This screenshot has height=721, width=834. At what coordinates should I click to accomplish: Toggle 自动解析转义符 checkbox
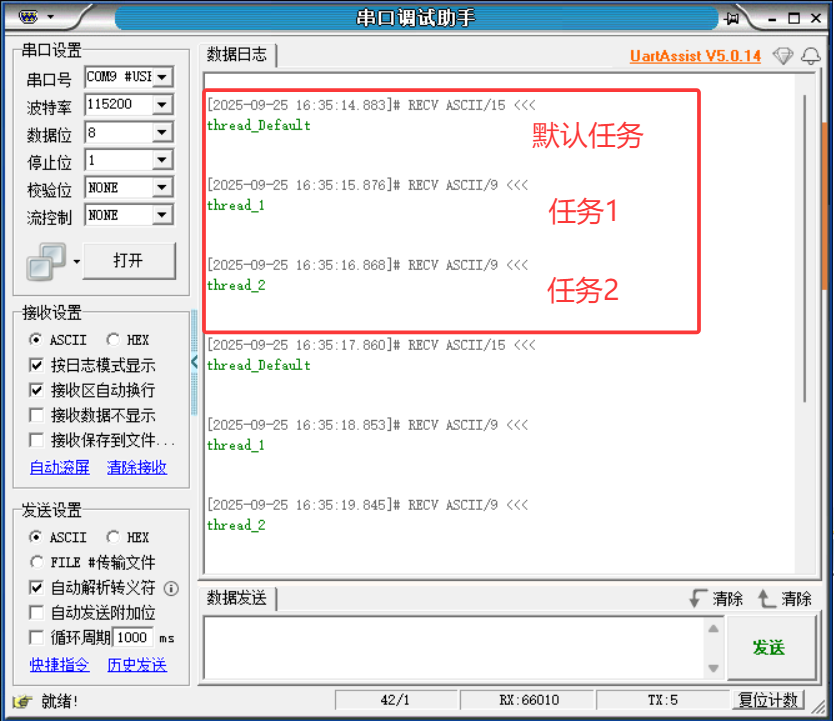coord(36,588)
